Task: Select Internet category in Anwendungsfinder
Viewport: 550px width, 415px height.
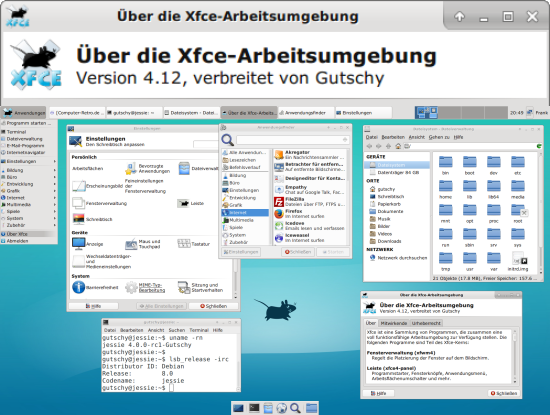Action: pyautogui.click(x=245, y=213)
